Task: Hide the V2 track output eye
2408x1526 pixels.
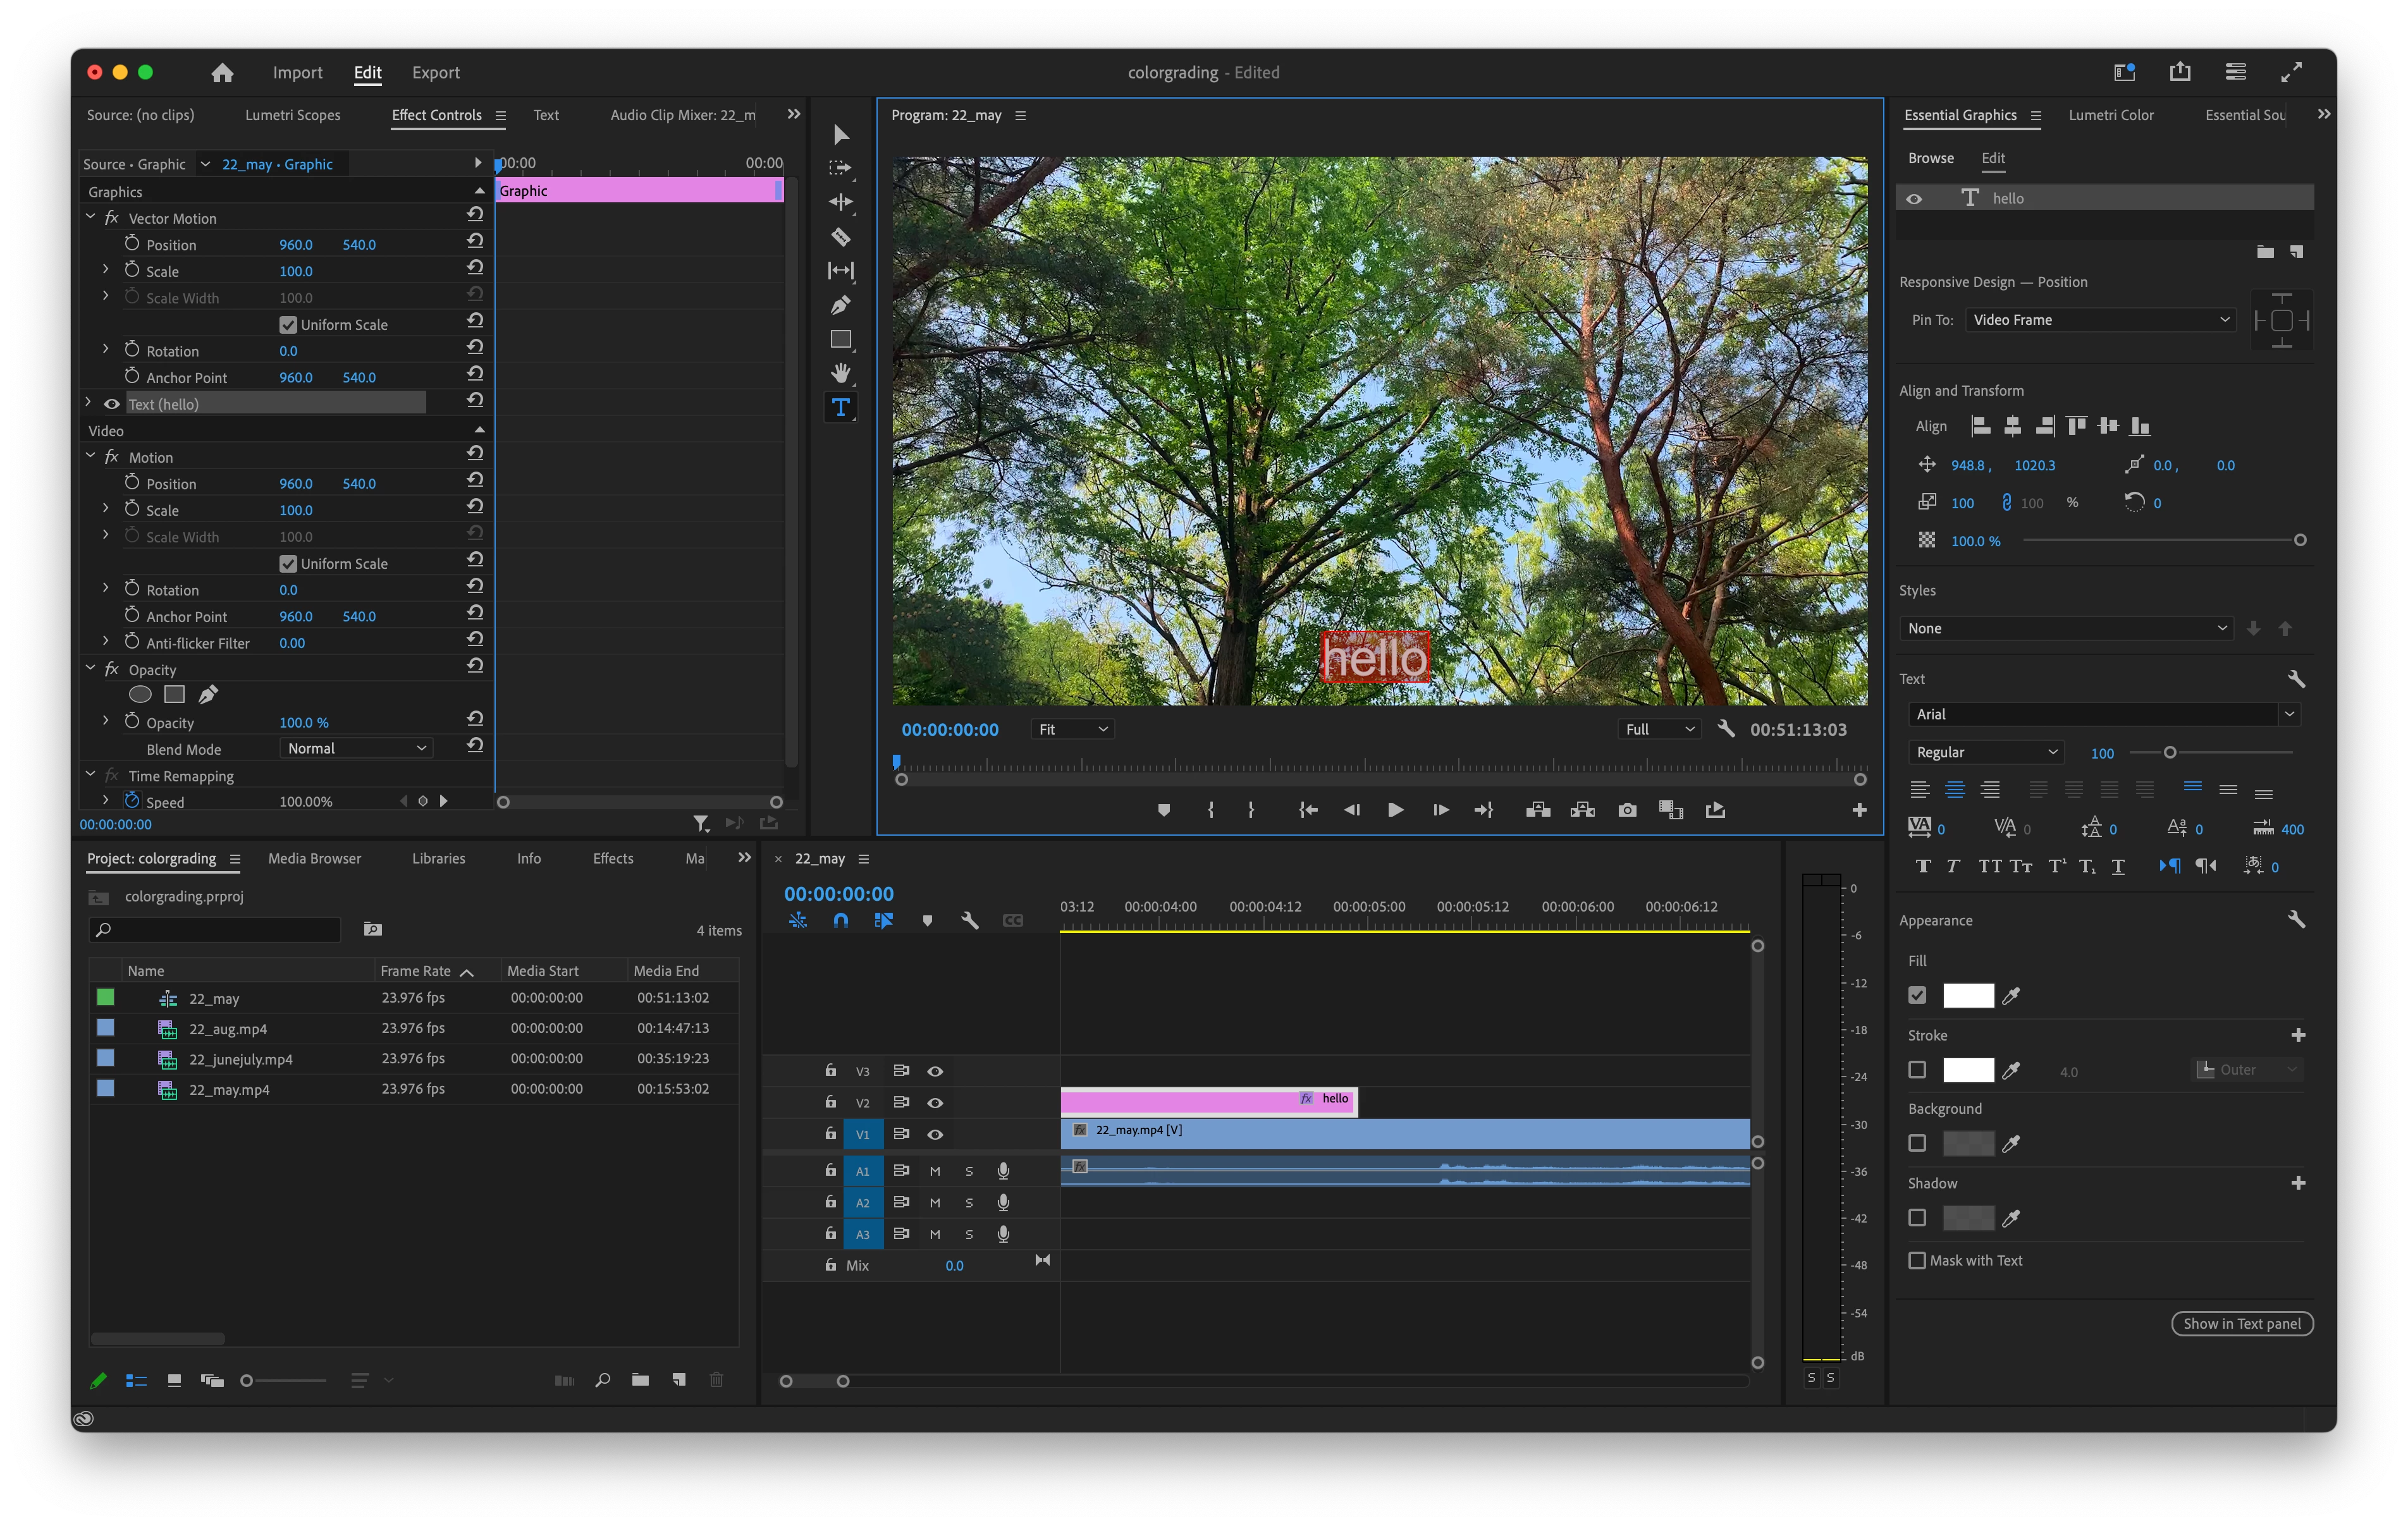Action: click(935, 1102)
